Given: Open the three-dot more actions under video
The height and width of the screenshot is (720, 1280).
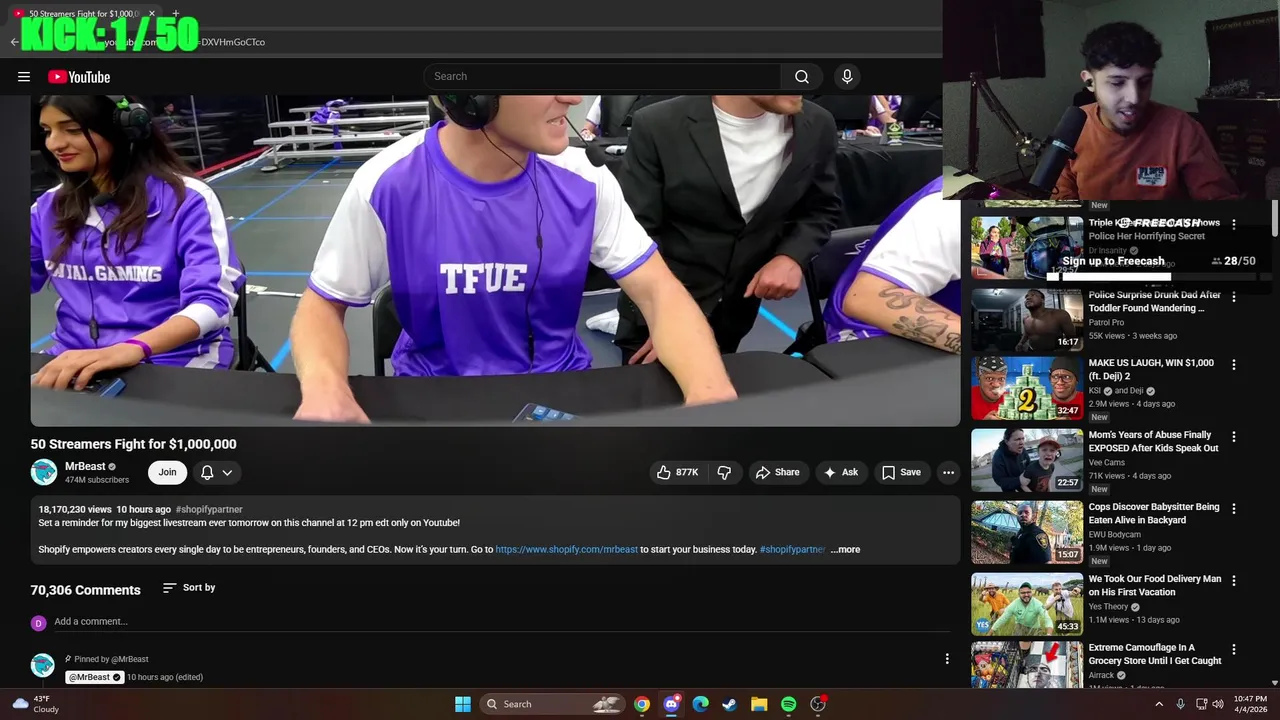Looking at the screenshot, I should [x=948, y=472].
